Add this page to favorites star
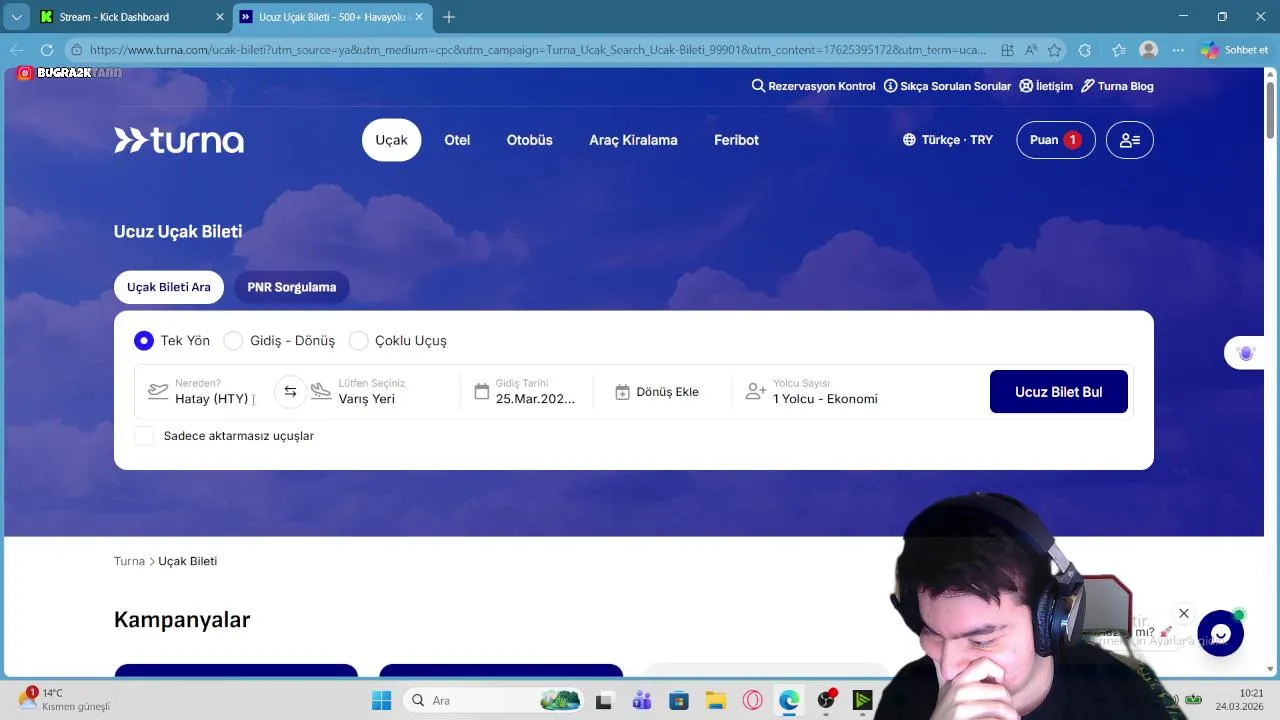 (x=1054, y=50)
